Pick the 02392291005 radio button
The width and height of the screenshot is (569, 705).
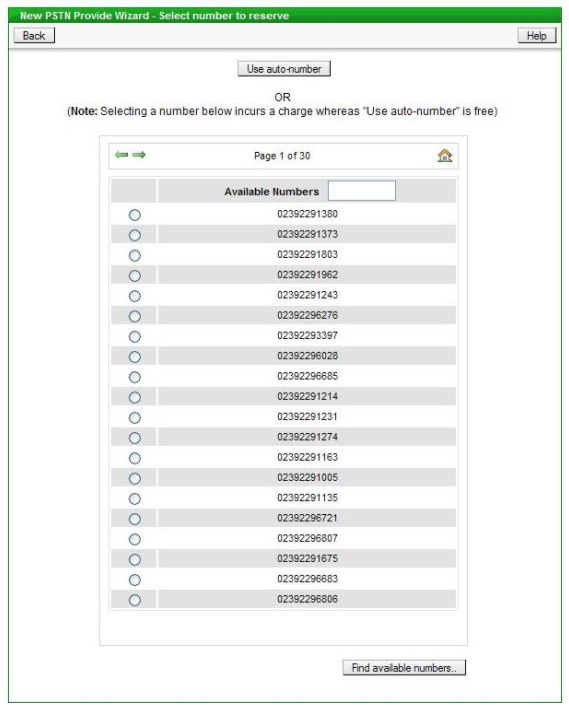click(135, 478)
